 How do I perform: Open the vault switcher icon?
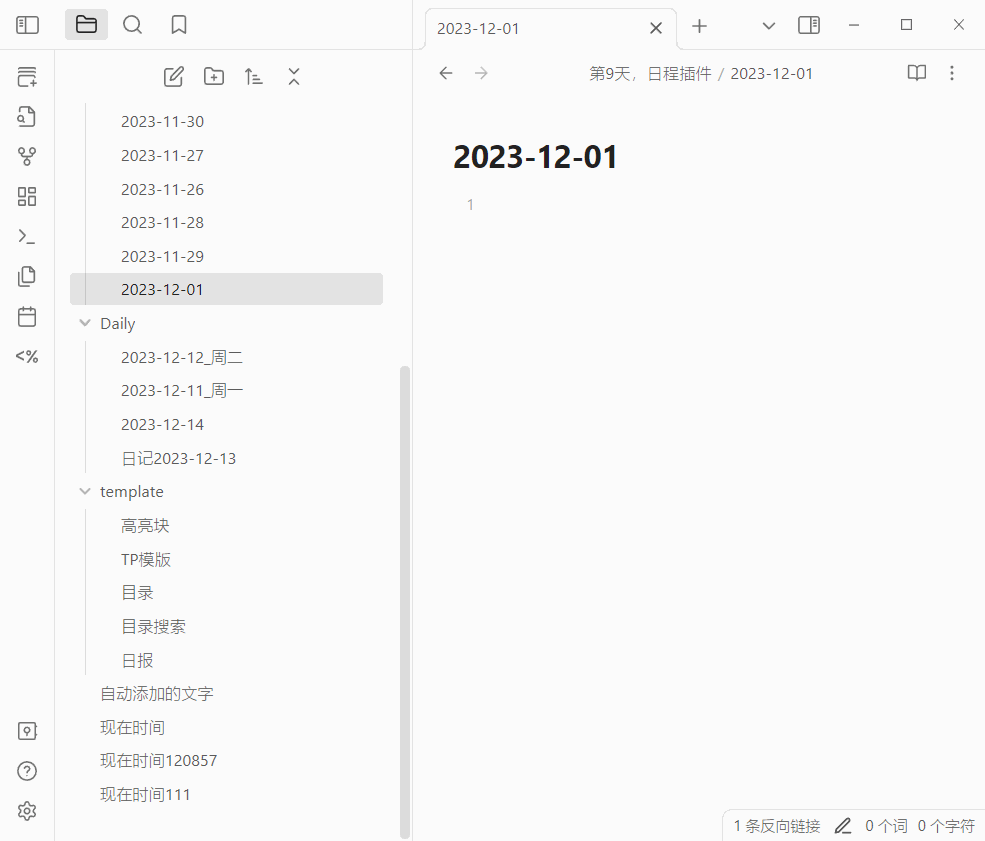27,731
